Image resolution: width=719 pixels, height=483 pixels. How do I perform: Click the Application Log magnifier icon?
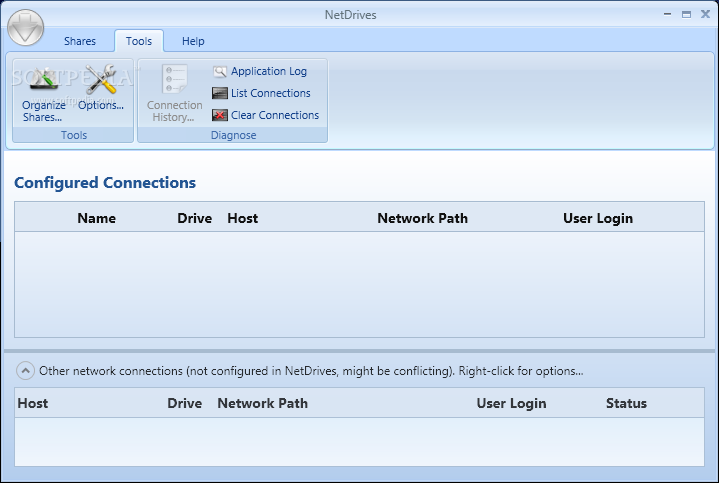point(220,72)
